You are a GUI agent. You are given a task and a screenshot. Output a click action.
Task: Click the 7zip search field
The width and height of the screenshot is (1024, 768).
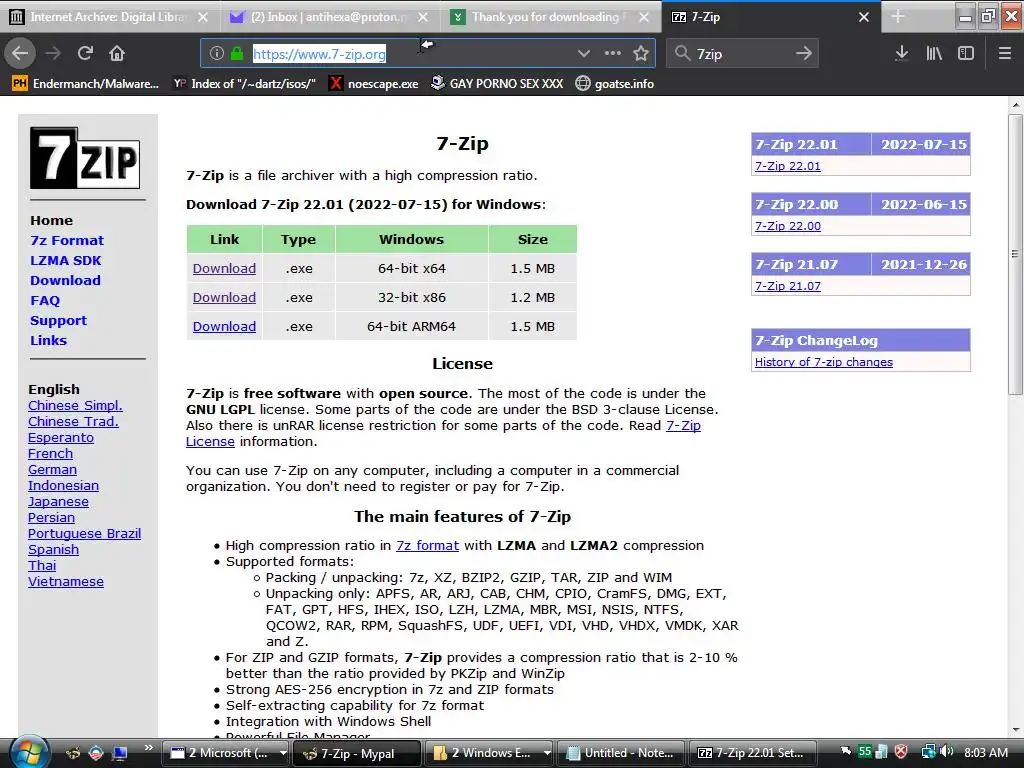click(x=743, y=54)
